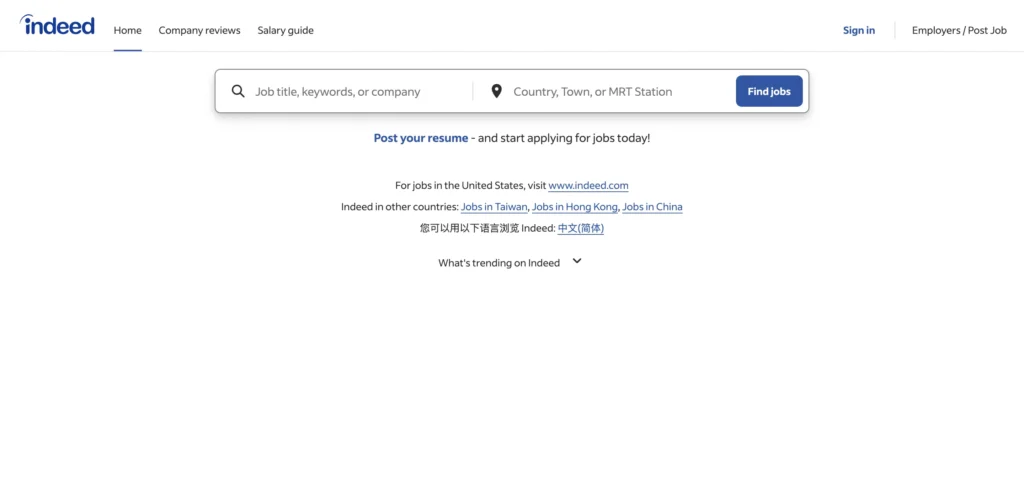Open Jobs in Hong Kong link
Image resolution: width=1024 pixels, height=498 pixels.
pos(575,207)
